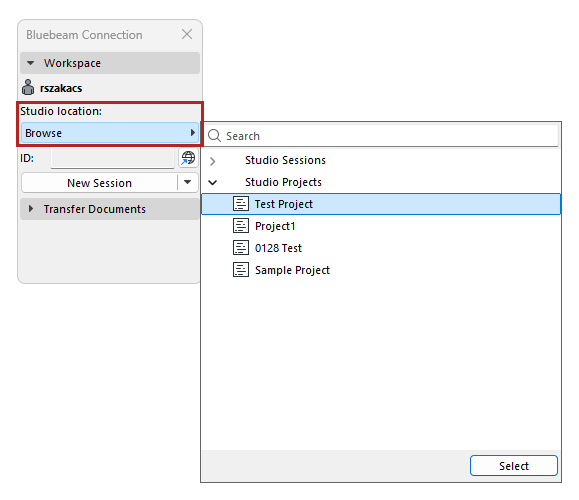This screenshot has height=500, width=579.
Task: Open the Browse studio location dropdown
Action: pyautogui.click(x=110, y=133)
